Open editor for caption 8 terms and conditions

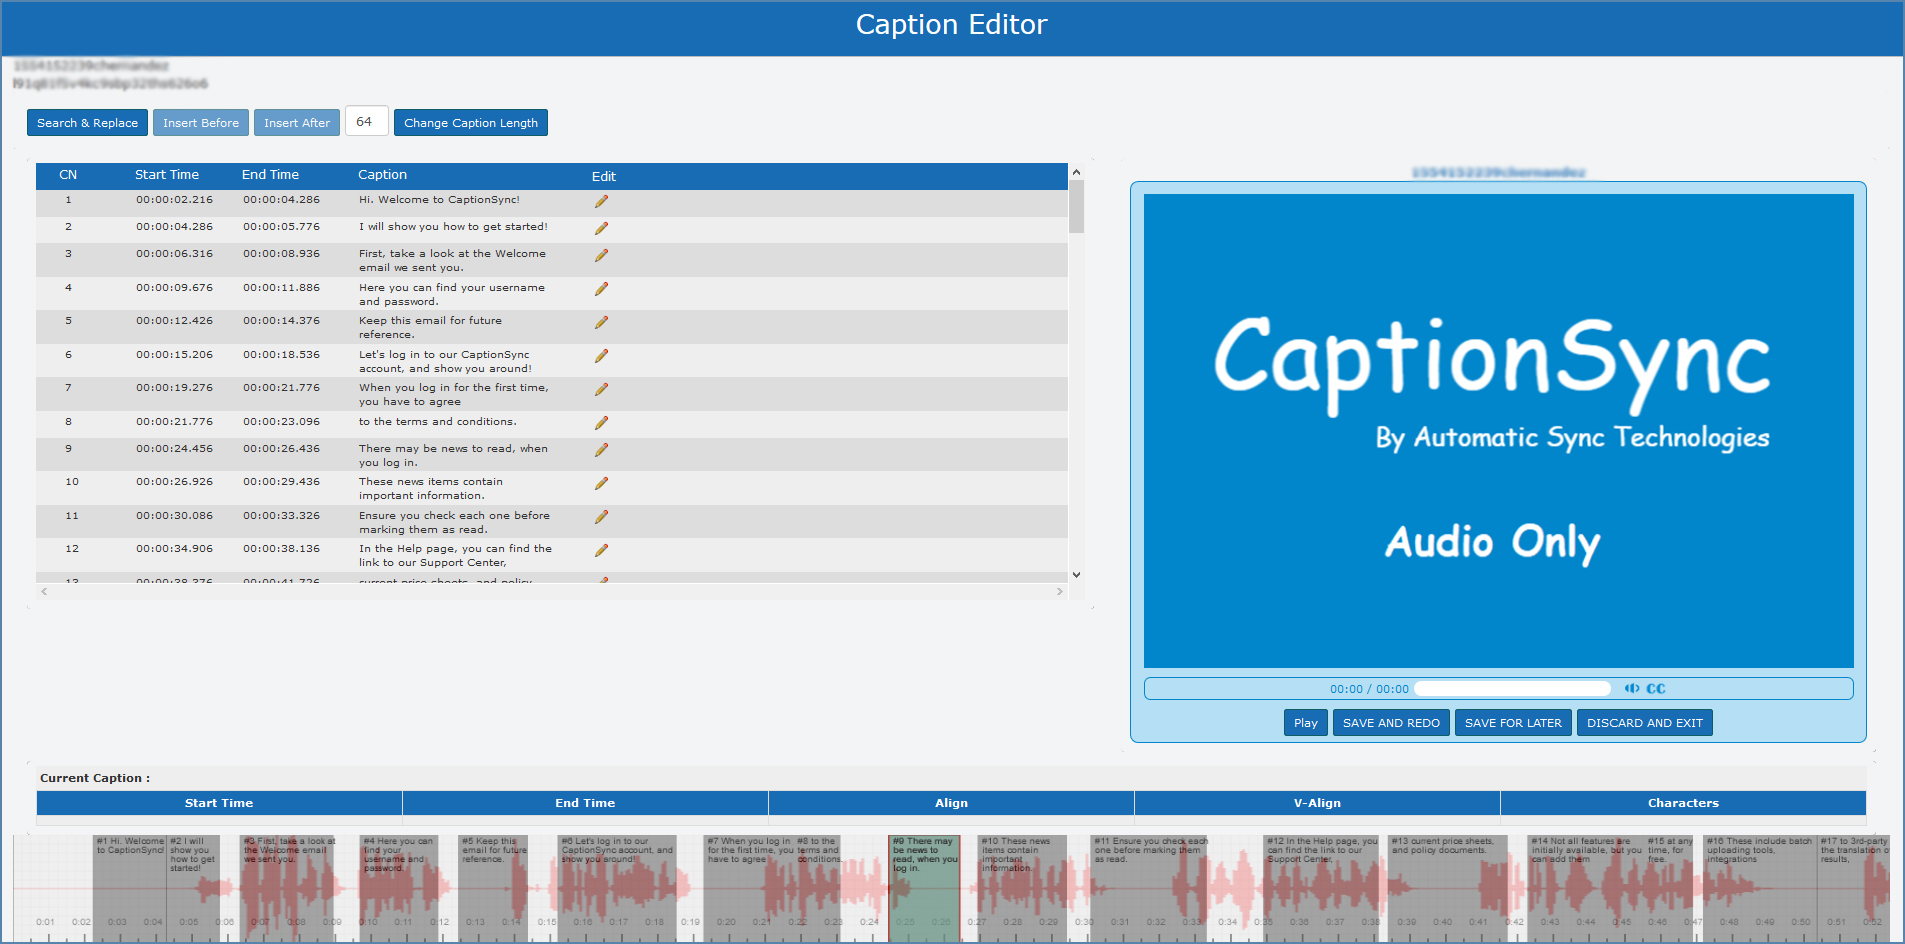pos(601,422)
